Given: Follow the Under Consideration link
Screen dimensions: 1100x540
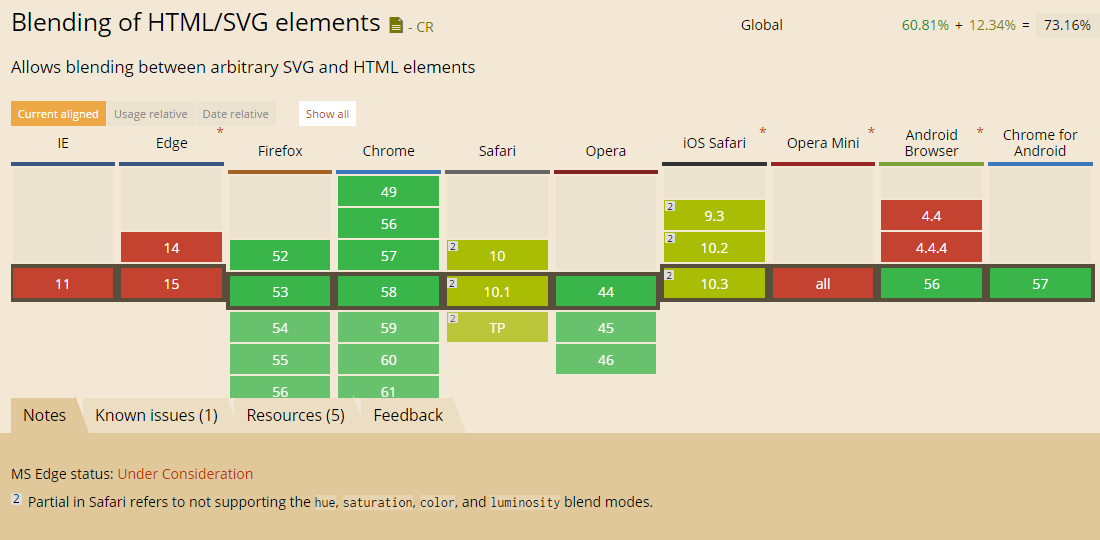Looking at the screenshot, I should coord(185,474).
